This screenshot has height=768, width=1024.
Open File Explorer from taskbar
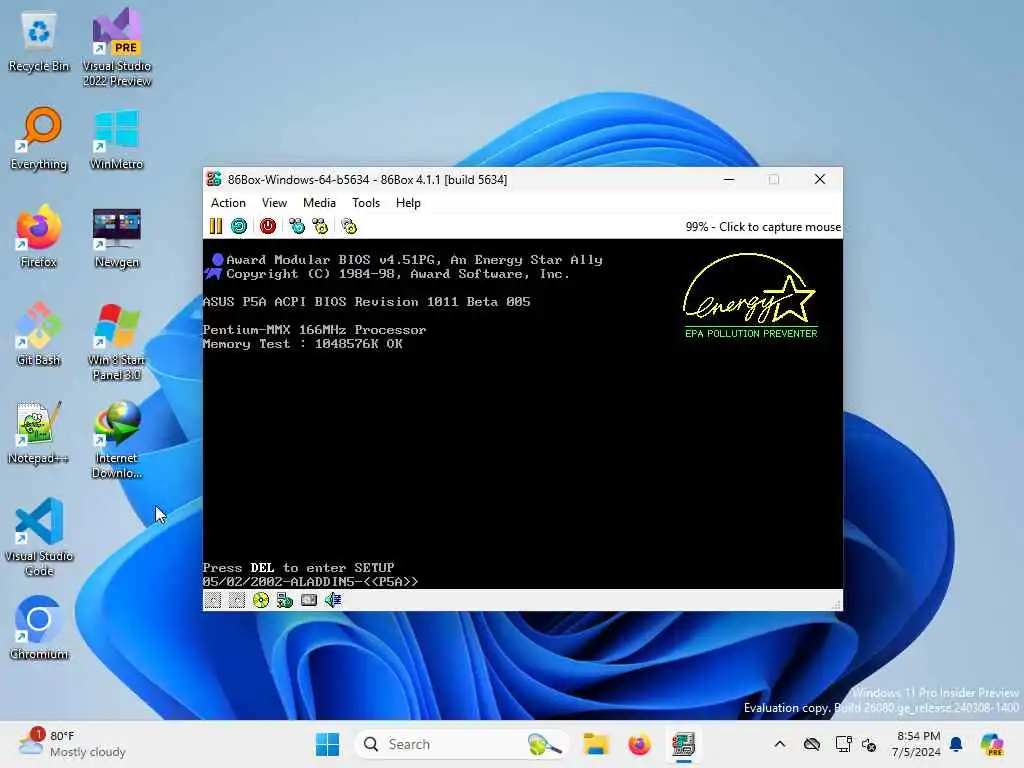tap(596, 744)
